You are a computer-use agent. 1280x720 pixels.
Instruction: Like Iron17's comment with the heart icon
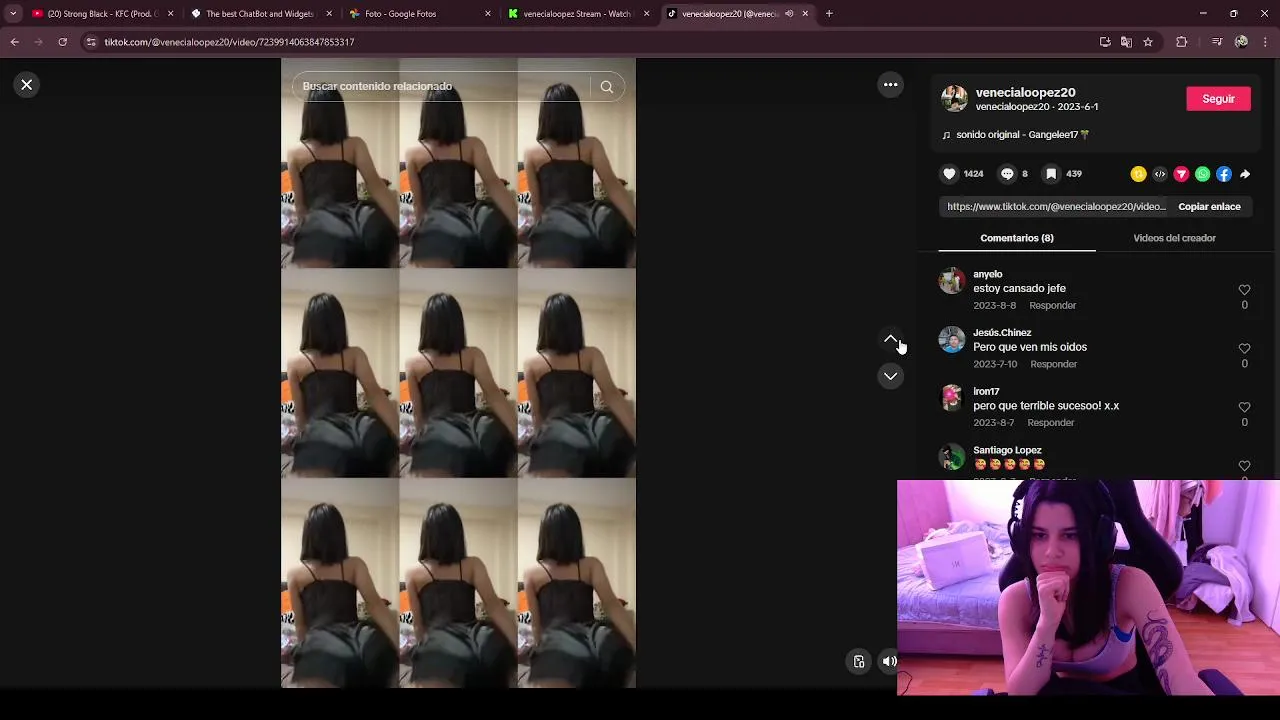click(x=1244, y=407)
